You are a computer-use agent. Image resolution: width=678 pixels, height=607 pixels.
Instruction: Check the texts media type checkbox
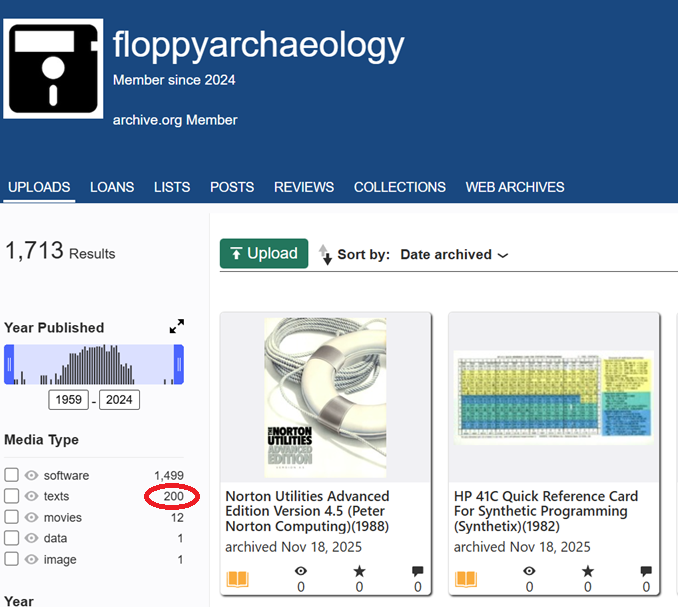point(12,496)
